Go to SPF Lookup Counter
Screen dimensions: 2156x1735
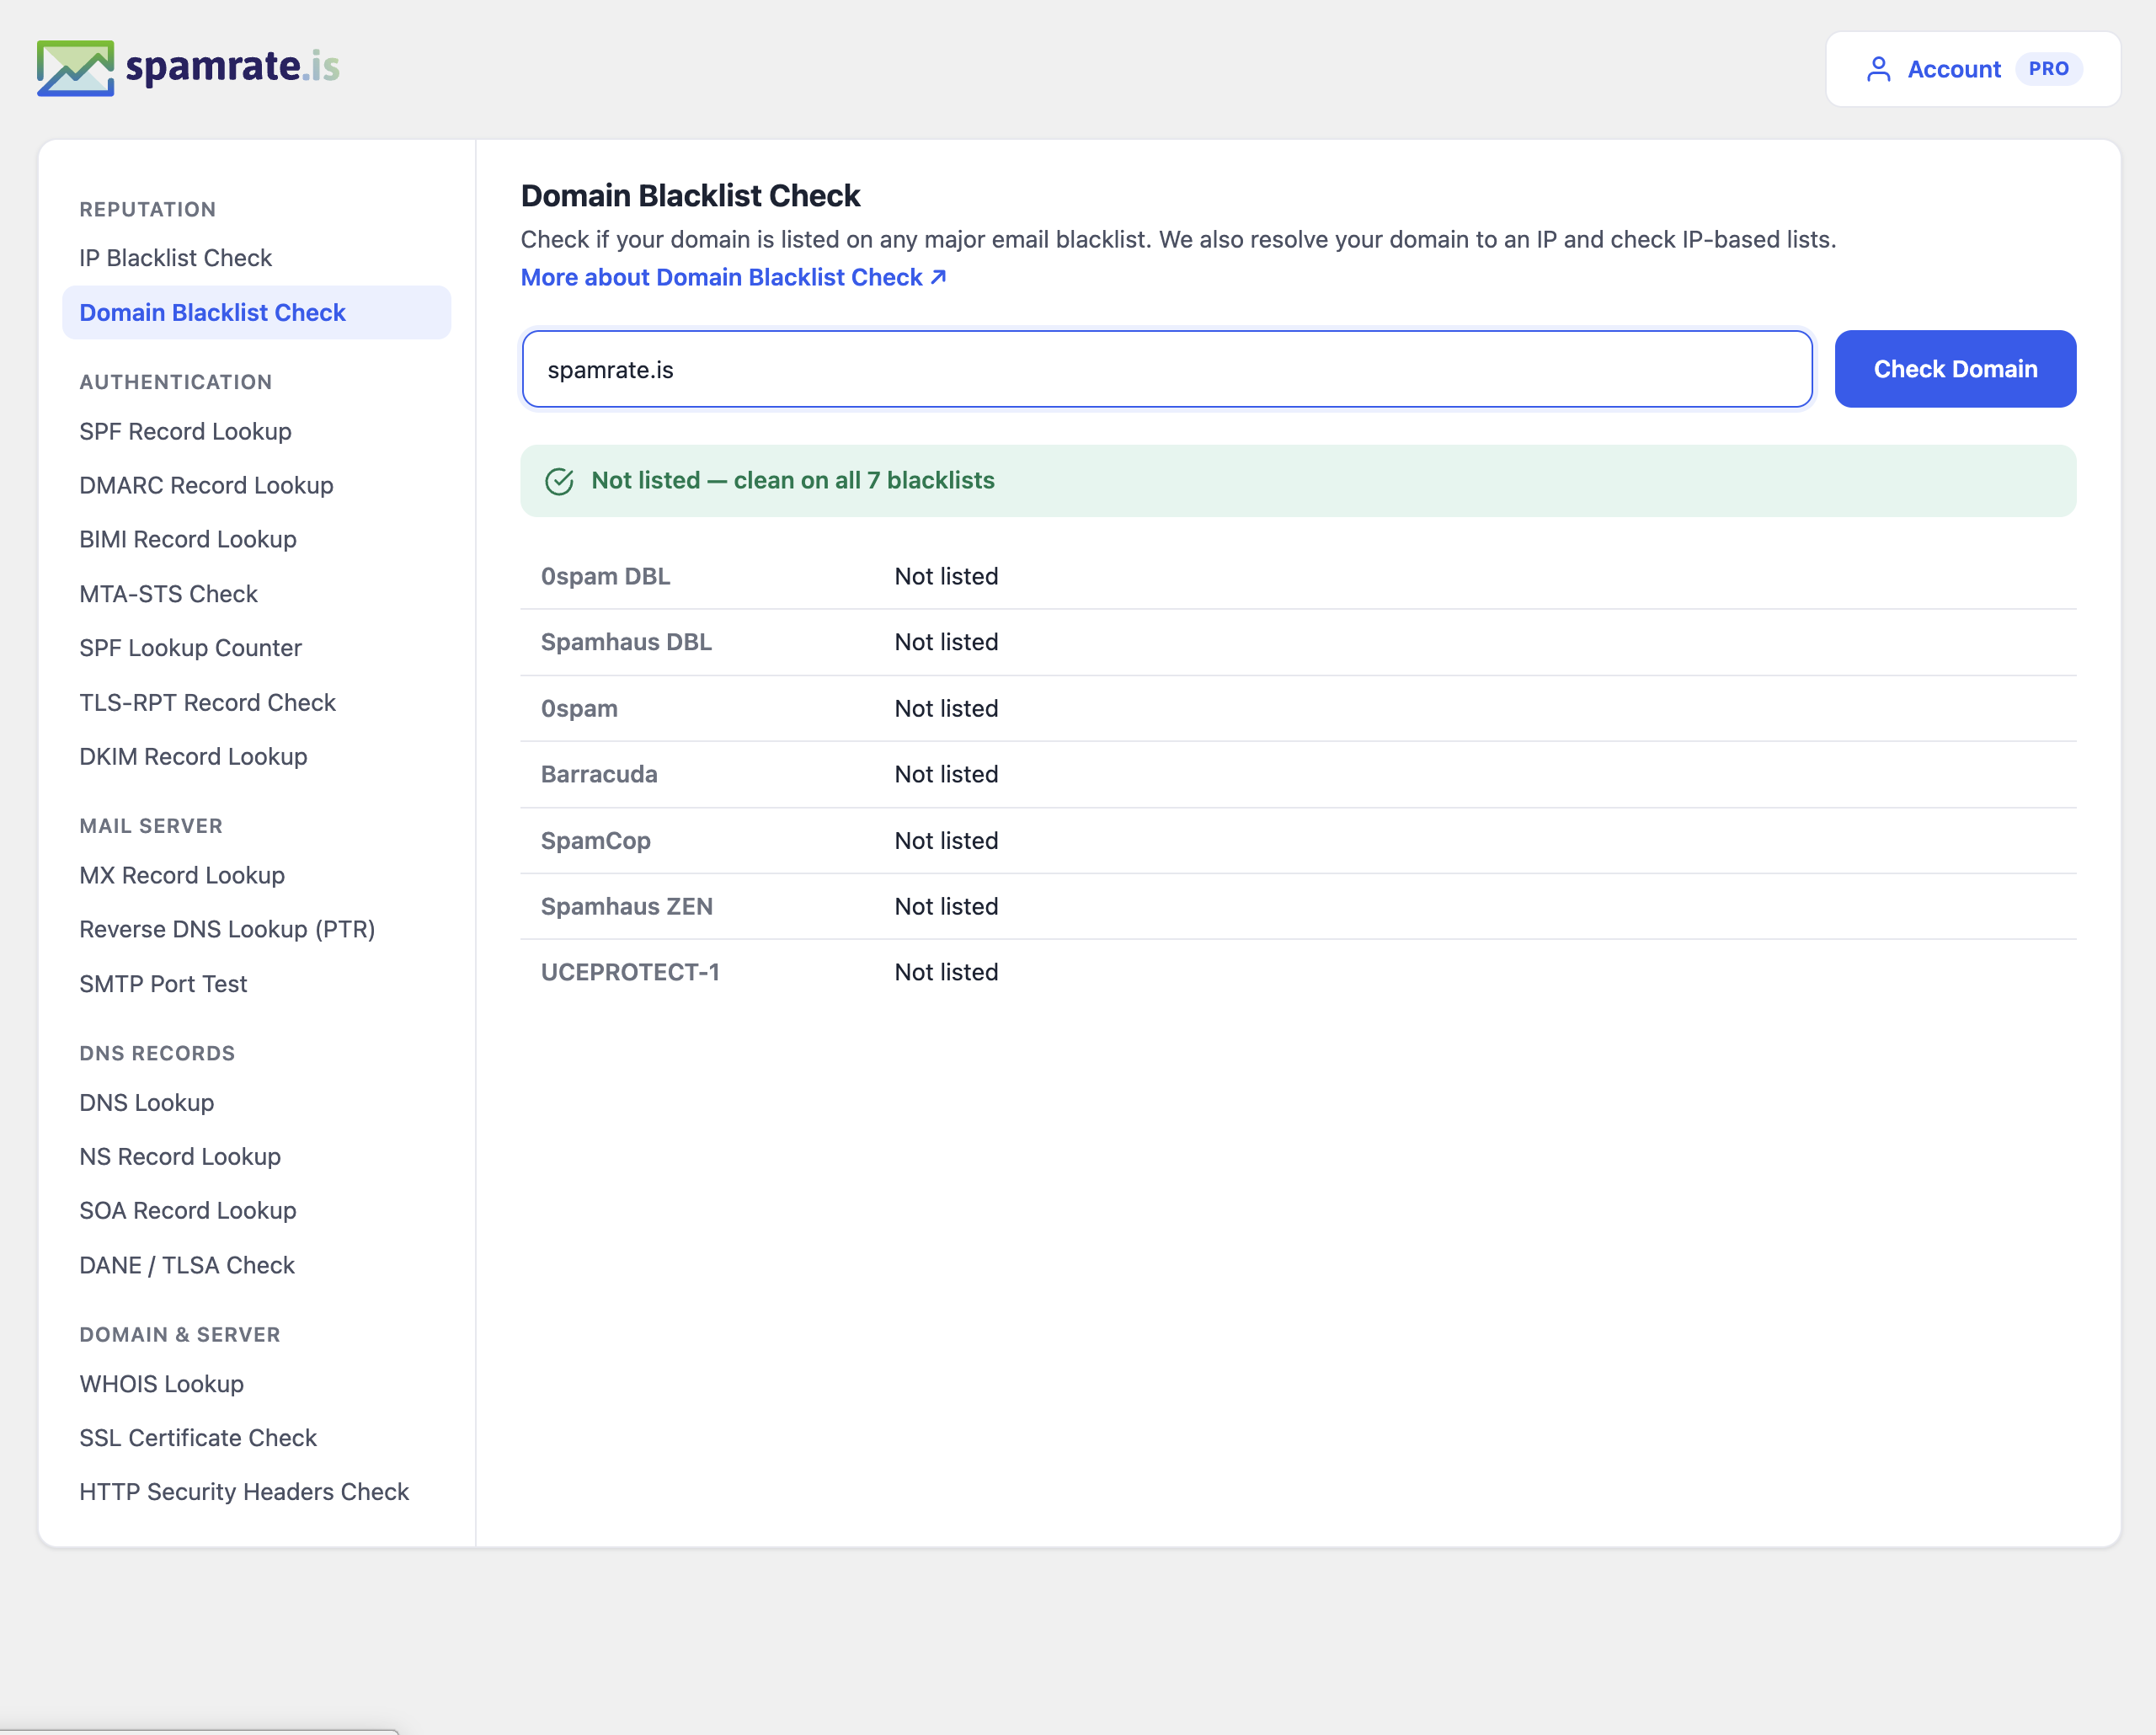click(190, 648)
